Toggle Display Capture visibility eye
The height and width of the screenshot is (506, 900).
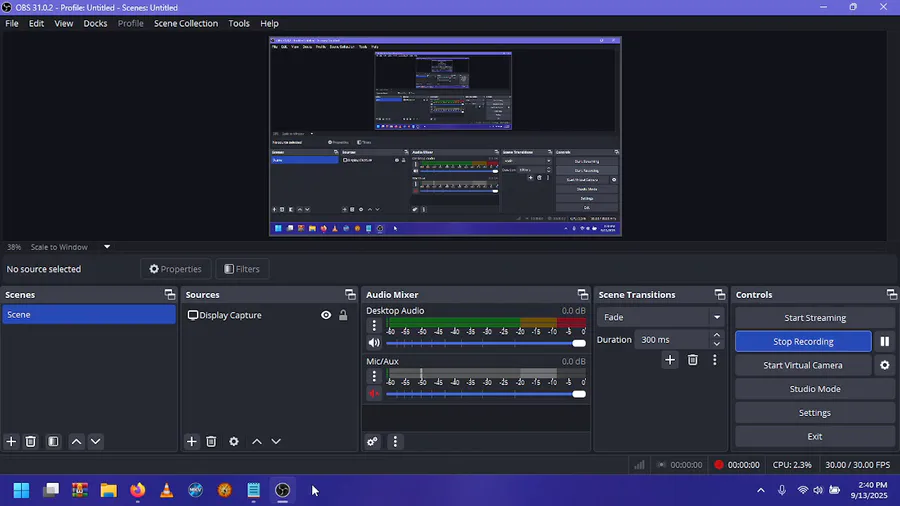[326, 315]
